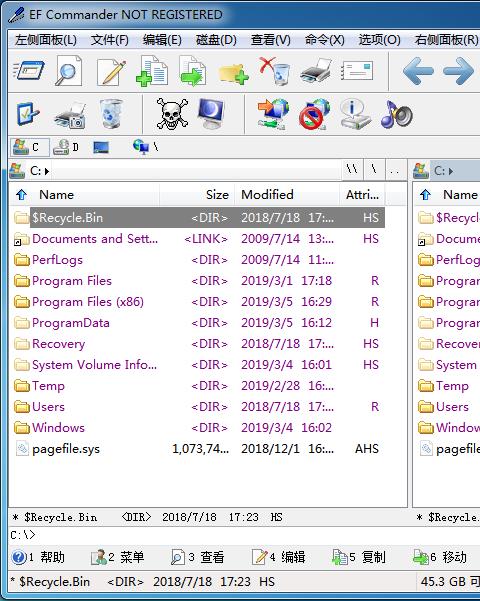Click the disconnect network drive icon

tap(314, 114)
